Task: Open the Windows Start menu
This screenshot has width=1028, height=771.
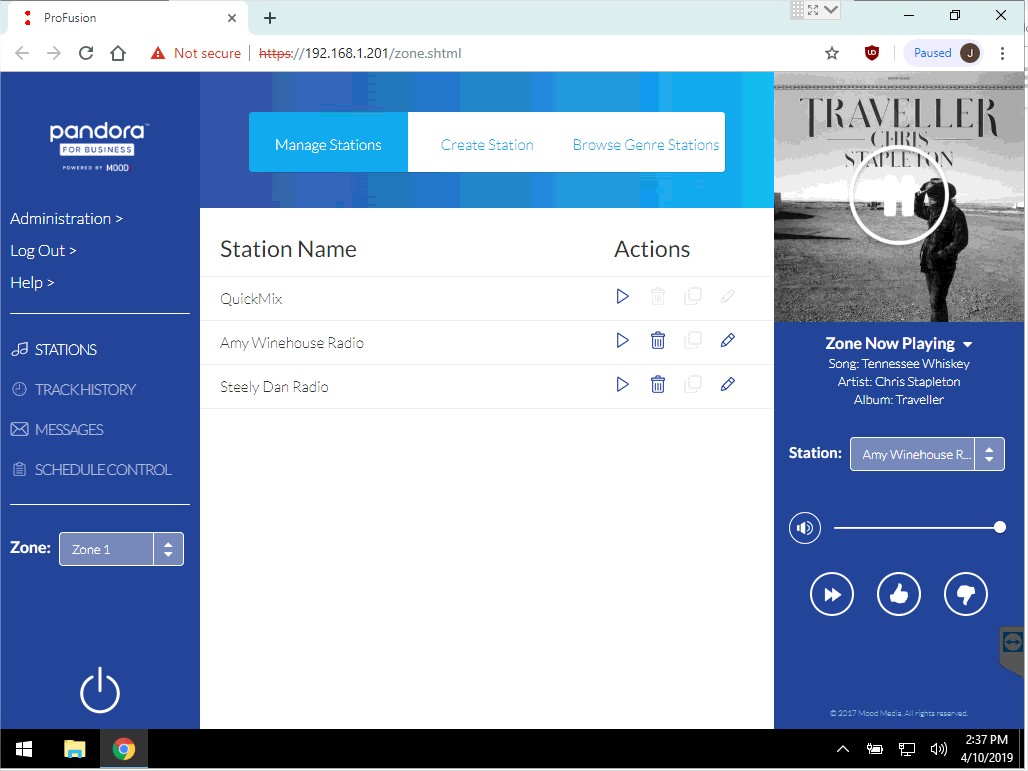Action: click(24, 749)
